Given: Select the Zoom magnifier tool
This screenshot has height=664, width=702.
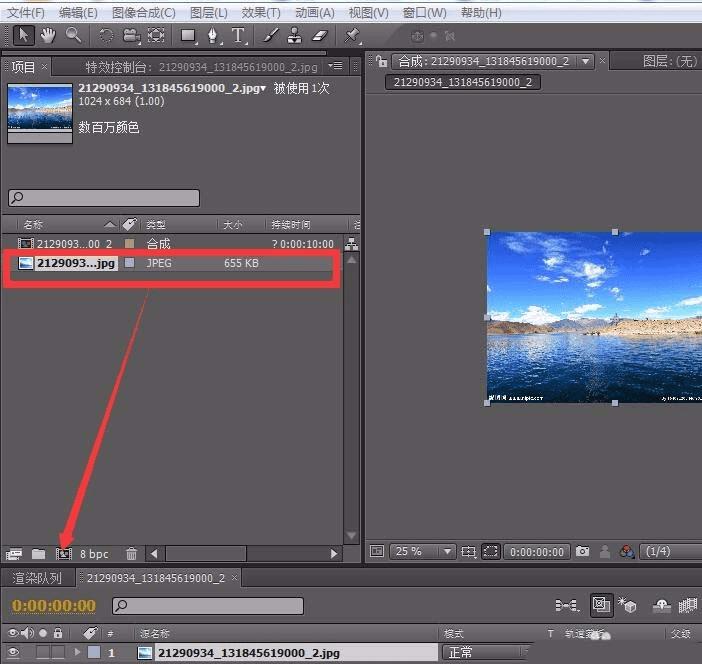Looking at the screenshot, I should (x=73, y=35).
